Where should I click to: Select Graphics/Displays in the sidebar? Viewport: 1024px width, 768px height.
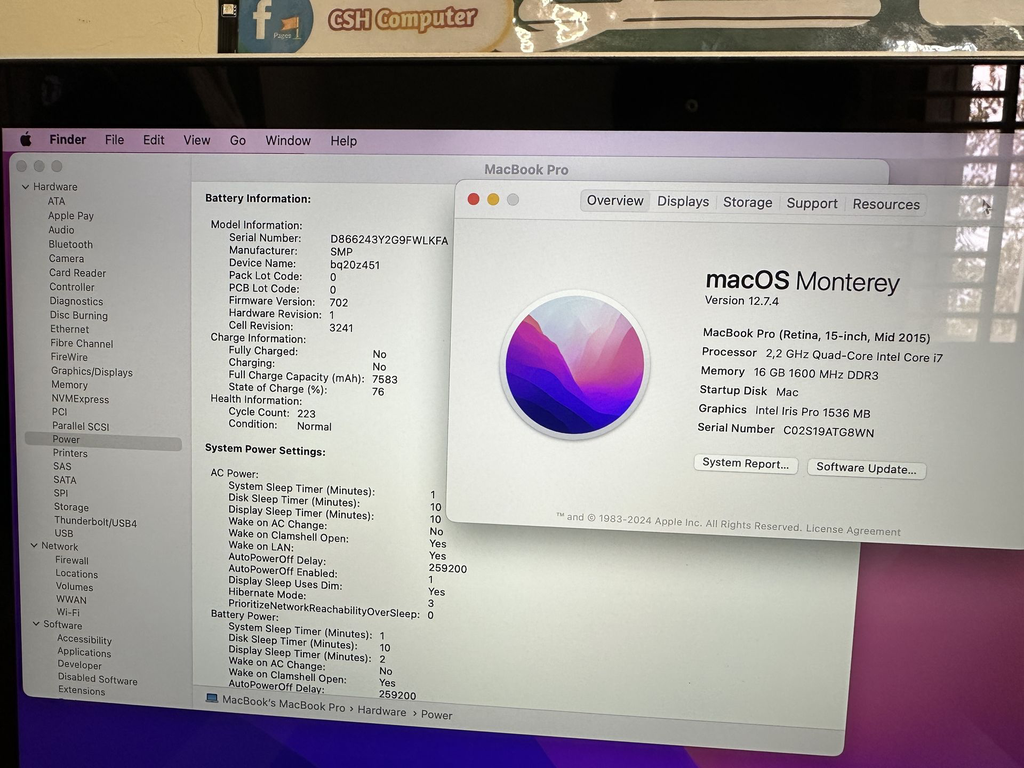(92, 372)
